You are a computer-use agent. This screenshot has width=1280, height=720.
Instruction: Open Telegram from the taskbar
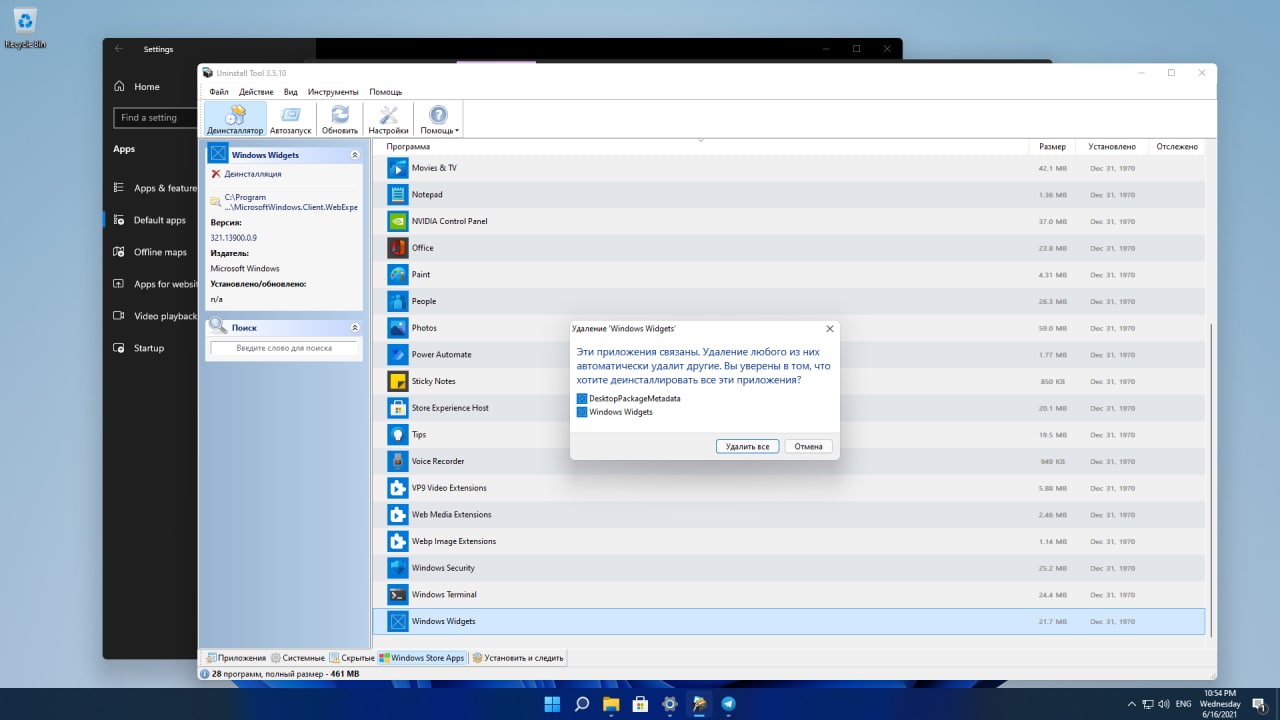(728, 704)
